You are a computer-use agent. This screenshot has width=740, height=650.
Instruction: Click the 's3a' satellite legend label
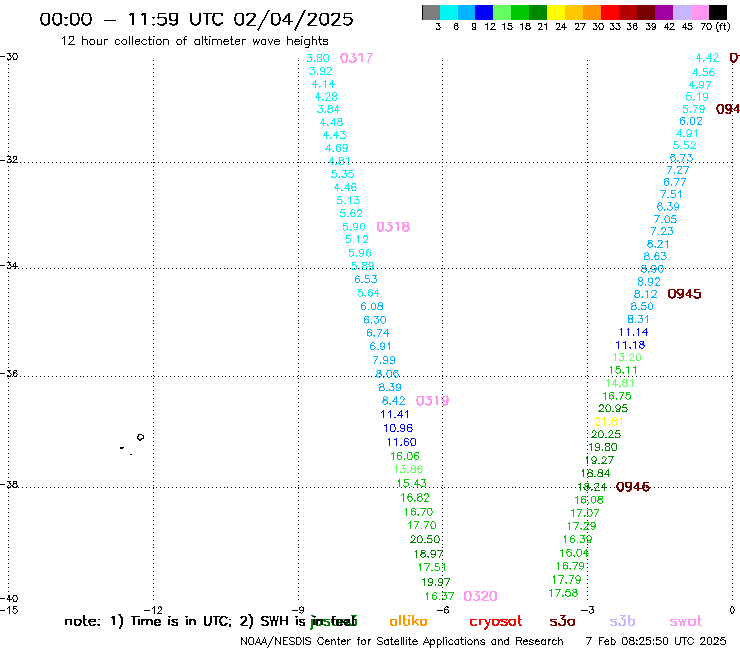pyautogui.click(x=562, y=622)
